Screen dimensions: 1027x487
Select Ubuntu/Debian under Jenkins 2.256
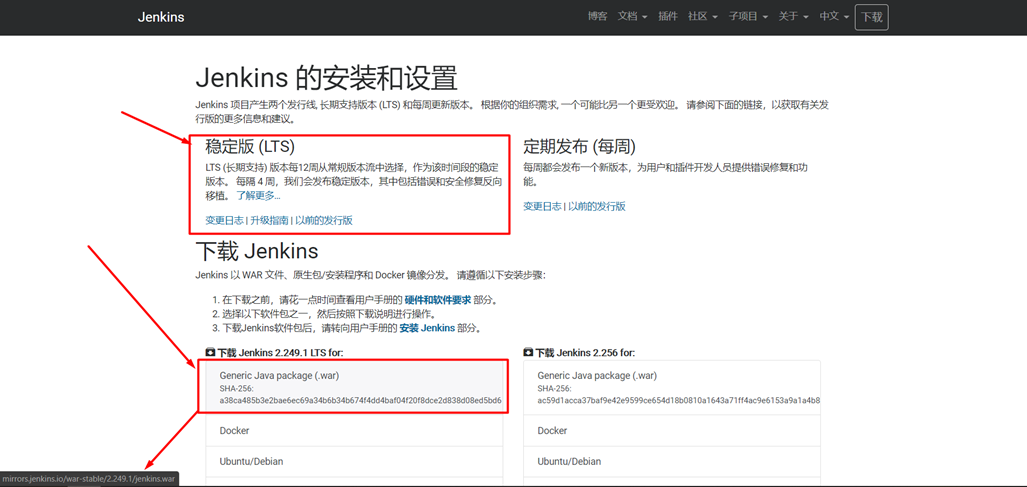(x=672, y=461)
